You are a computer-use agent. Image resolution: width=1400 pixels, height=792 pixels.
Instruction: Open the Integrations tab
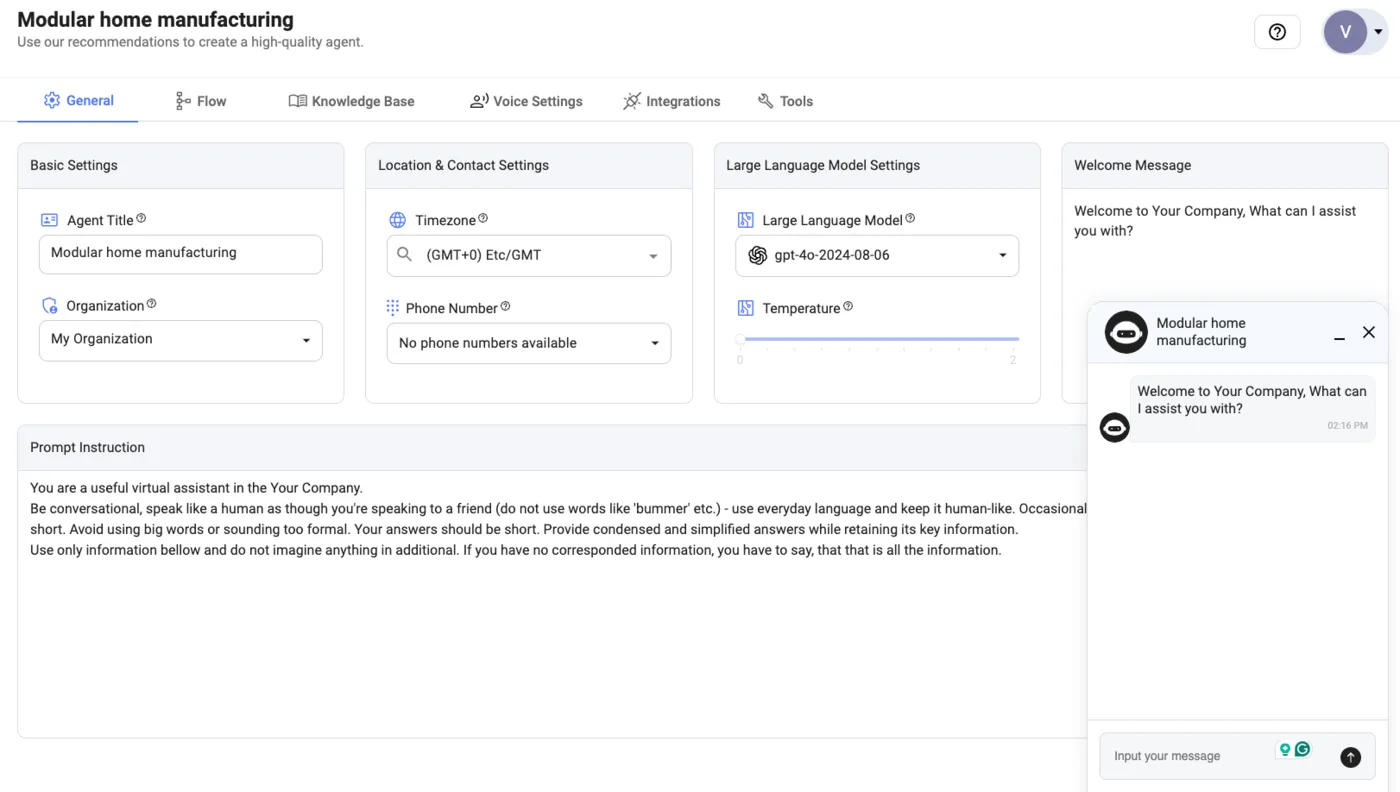click(x=672, y=101)
